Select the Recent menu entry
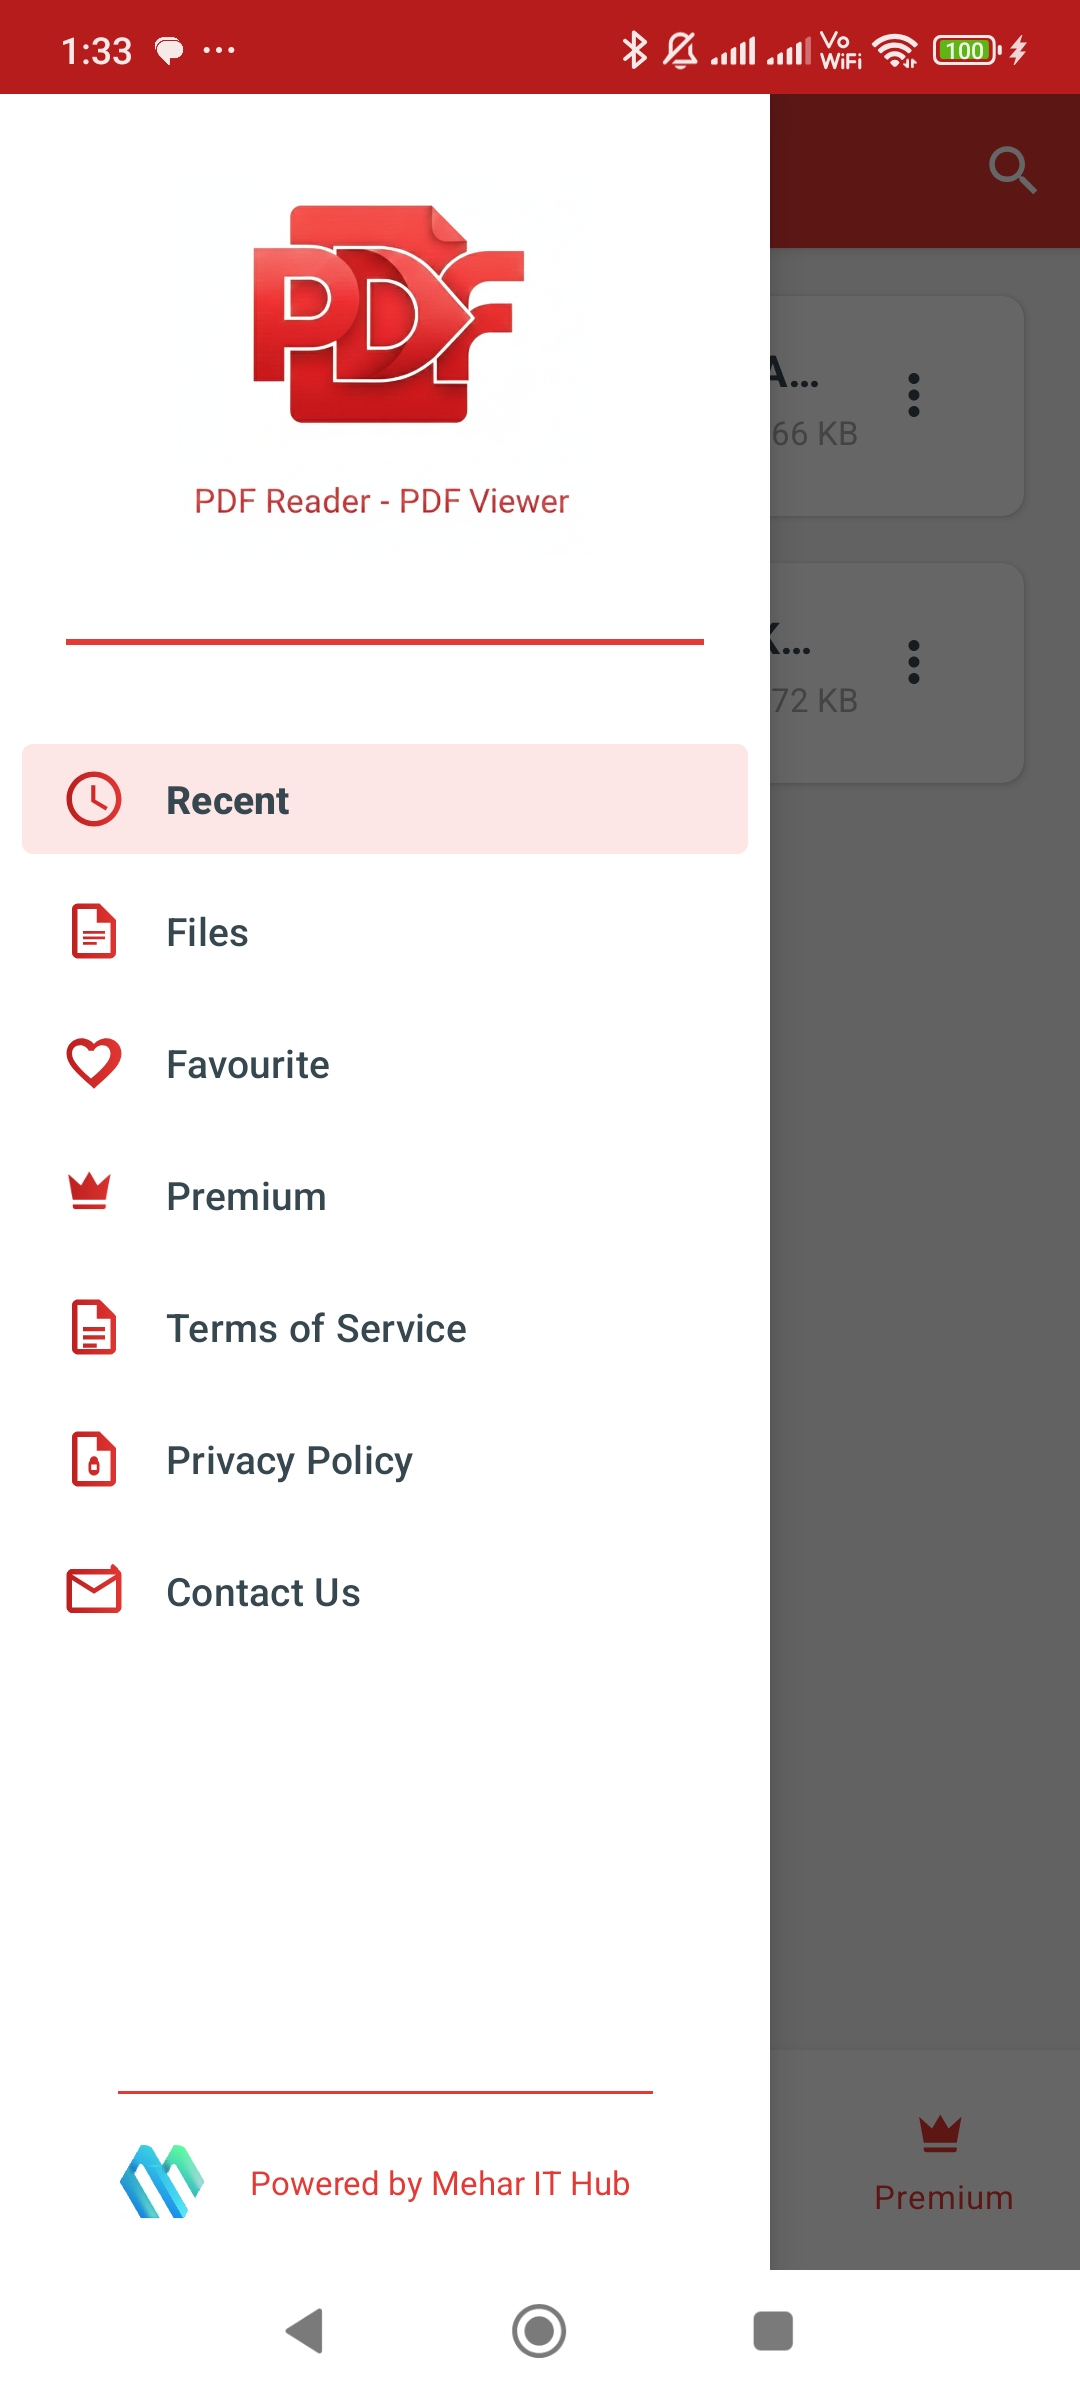The height and width of the screenshot is (2400, 1080). (227, 799)
